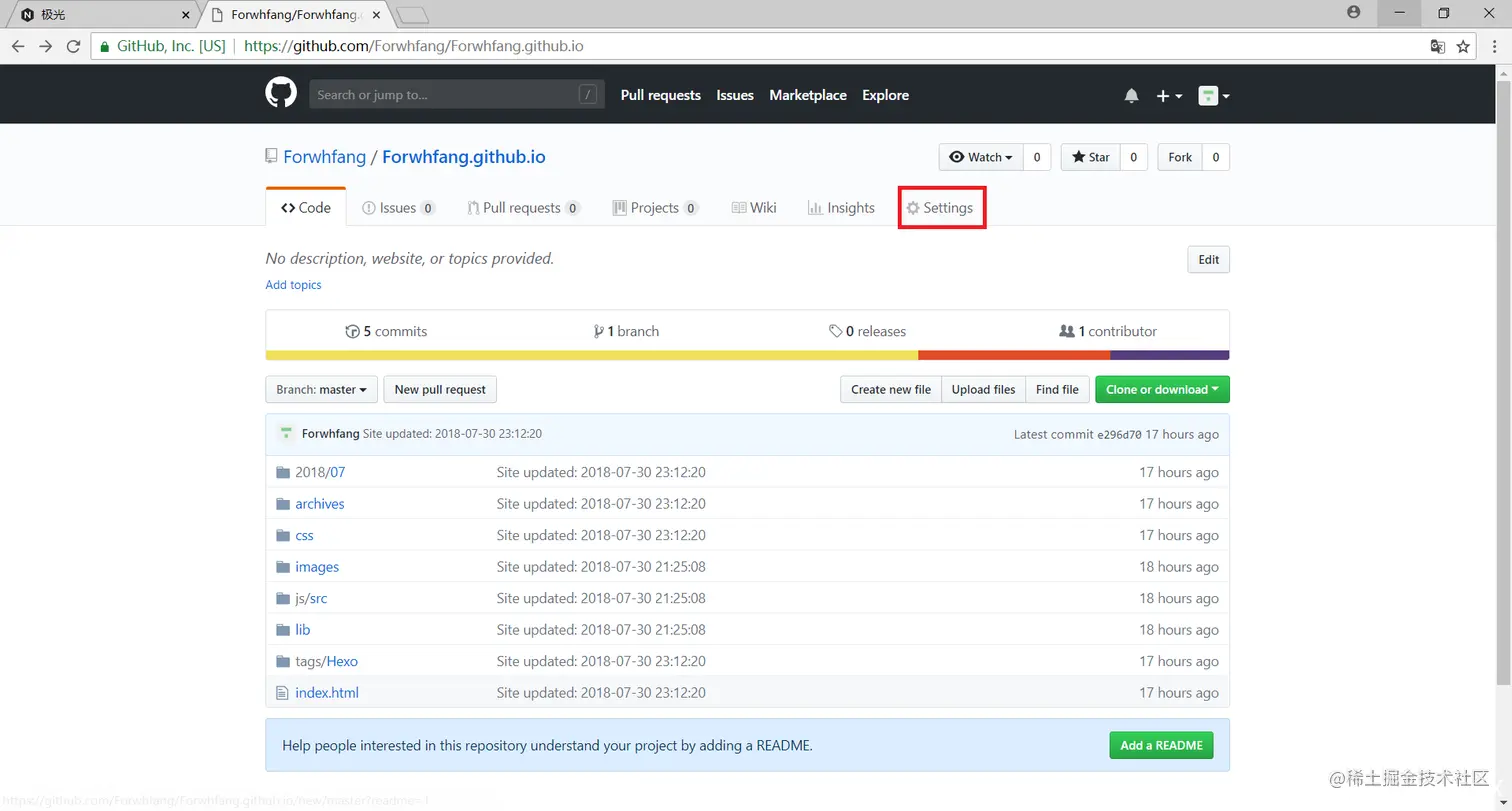Click the Forwhfang owner link
Viewport: 1512px width, 811px height.
(324, 157)
